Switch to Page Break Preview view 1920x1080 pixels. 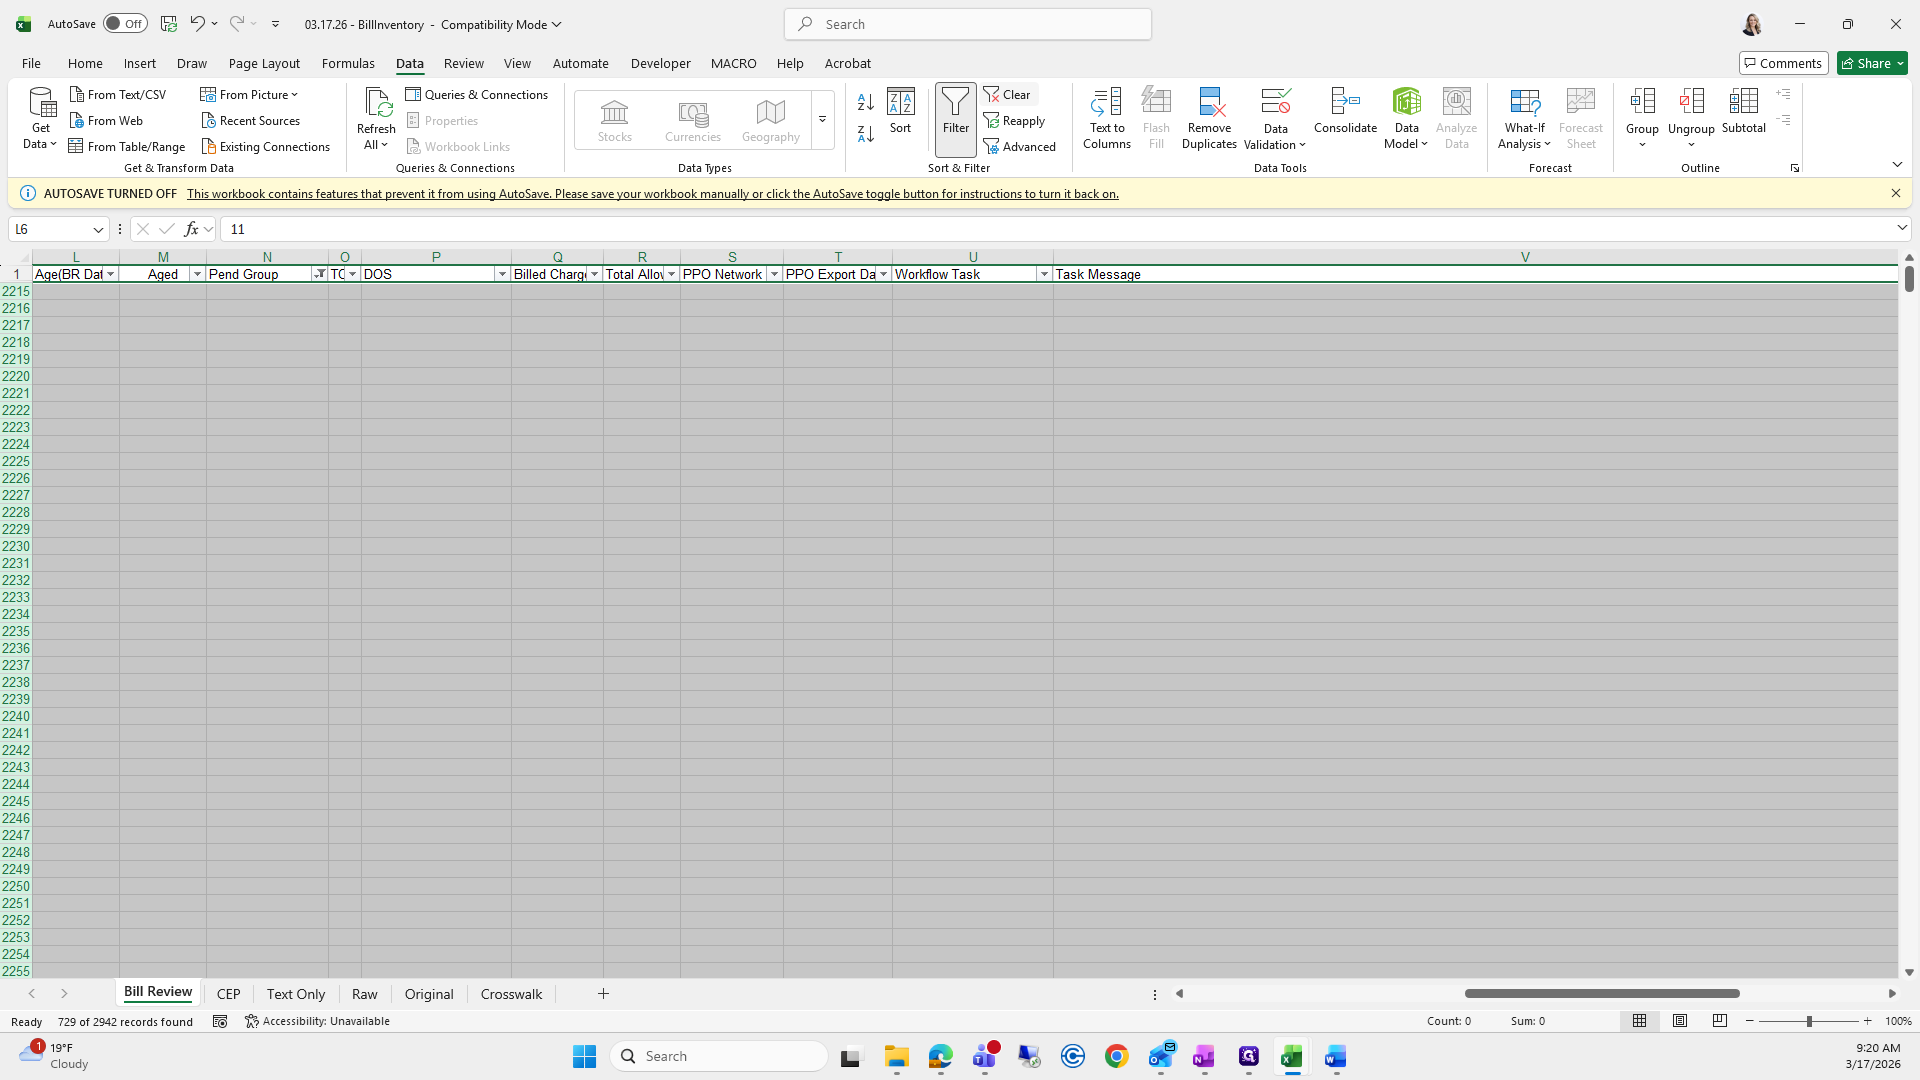(1720, 1021)
